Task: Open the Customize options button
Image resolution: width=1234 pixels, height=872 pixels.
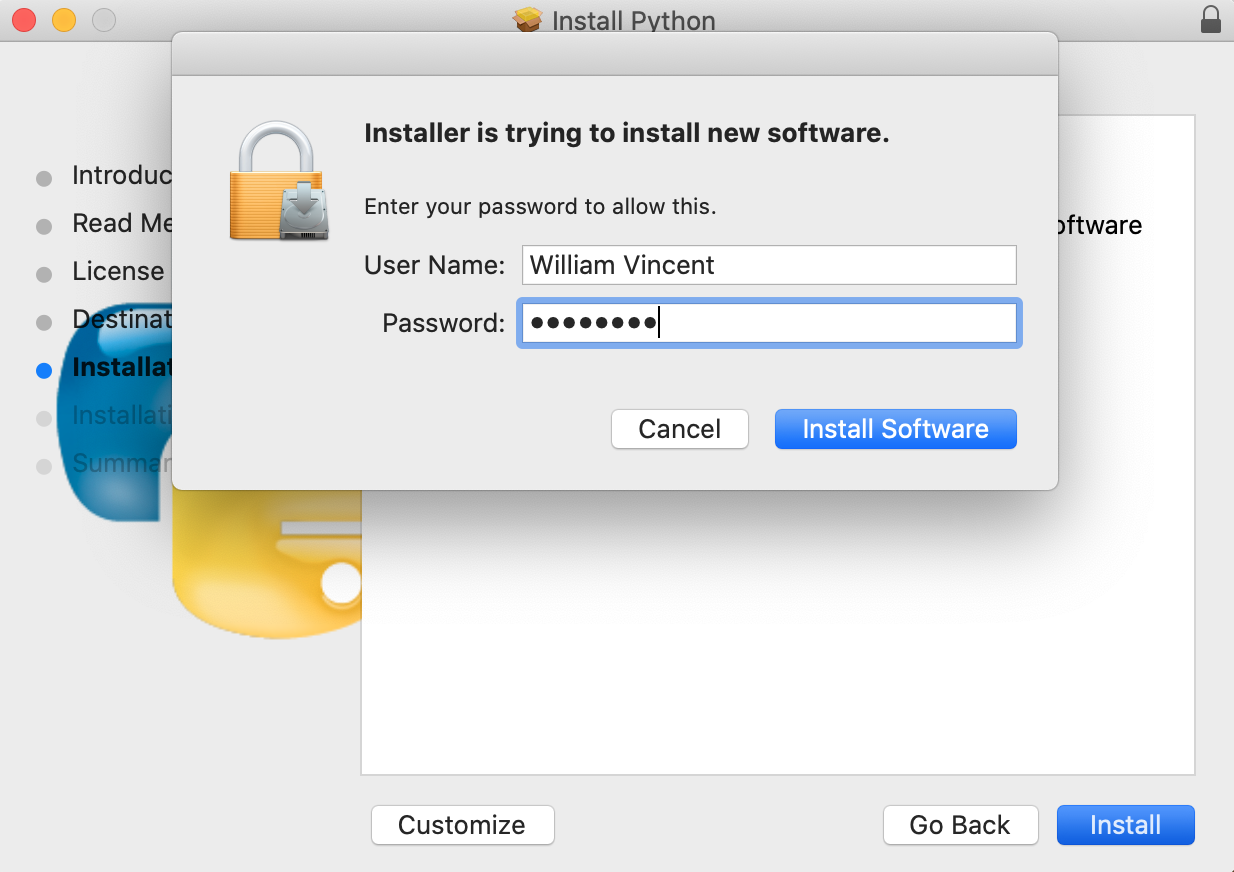Action: click(462, 825)
